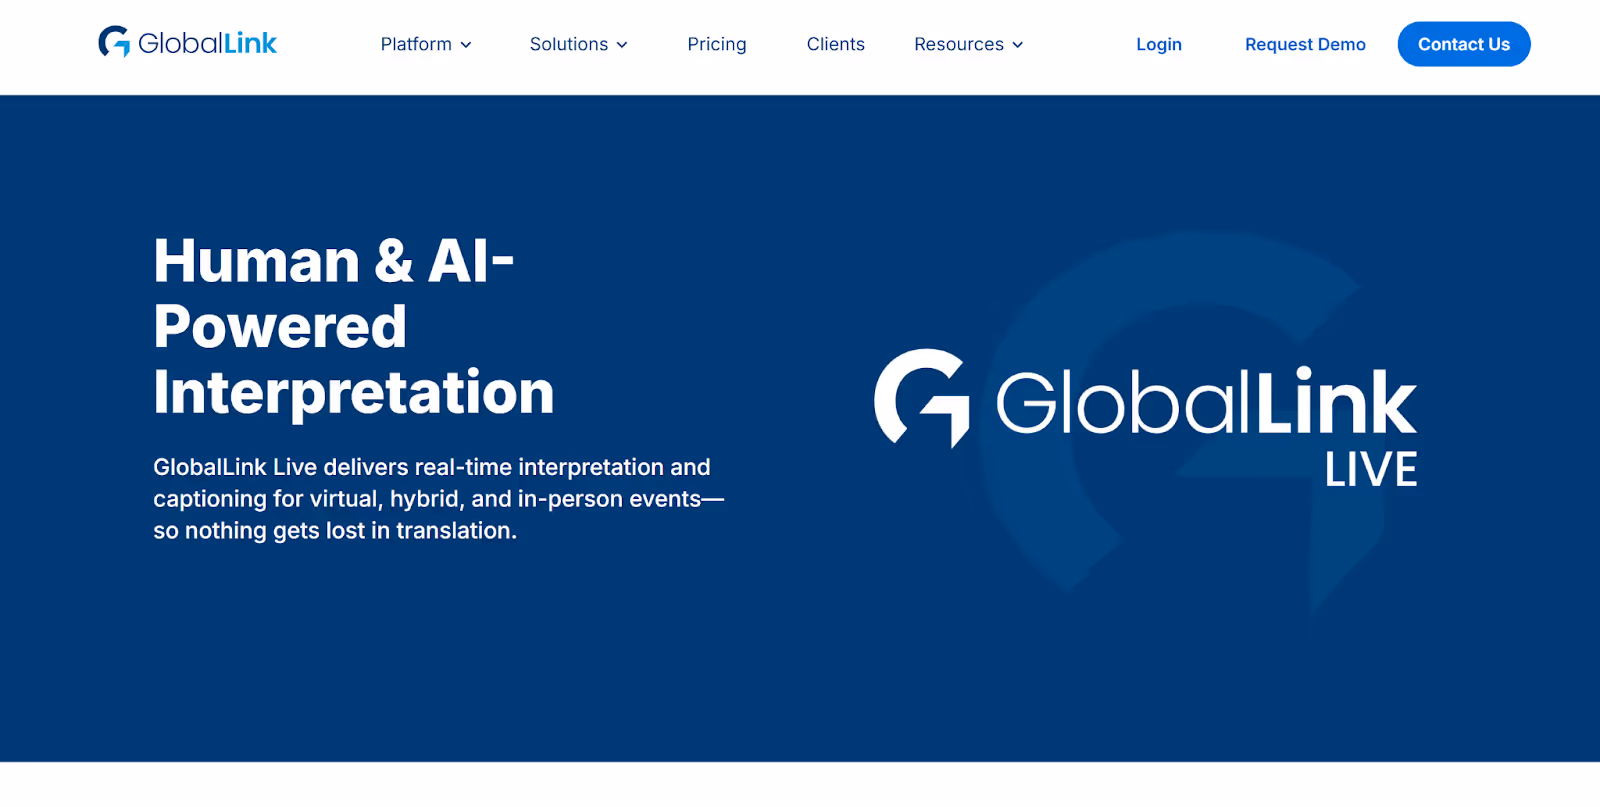
Task: Open the Solutions menu
Action: pos(579,44)
